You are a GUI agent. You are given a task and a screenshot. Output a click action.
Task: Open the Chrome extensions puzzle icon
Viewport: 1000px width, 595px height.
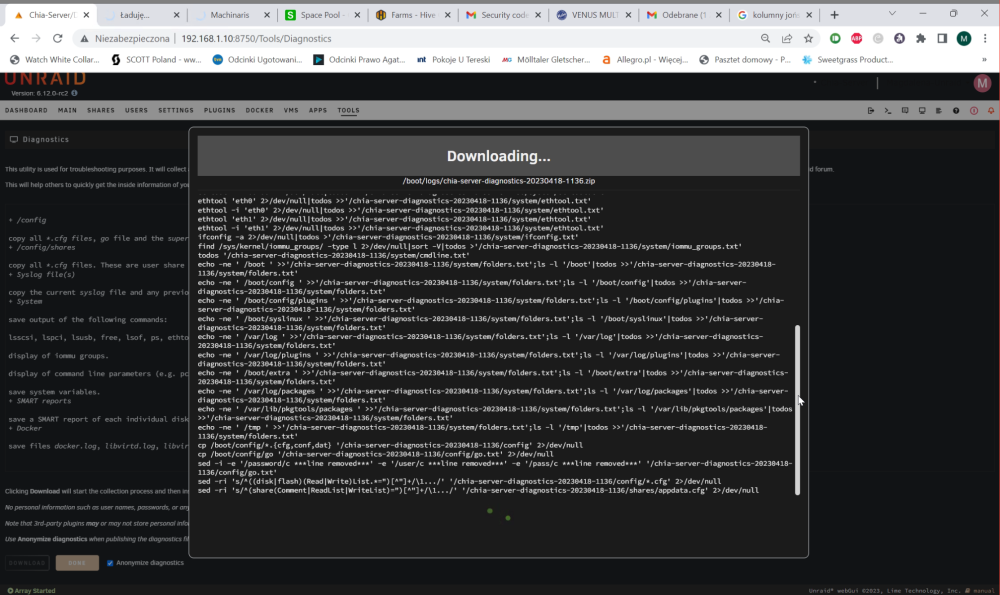(921, 38)
